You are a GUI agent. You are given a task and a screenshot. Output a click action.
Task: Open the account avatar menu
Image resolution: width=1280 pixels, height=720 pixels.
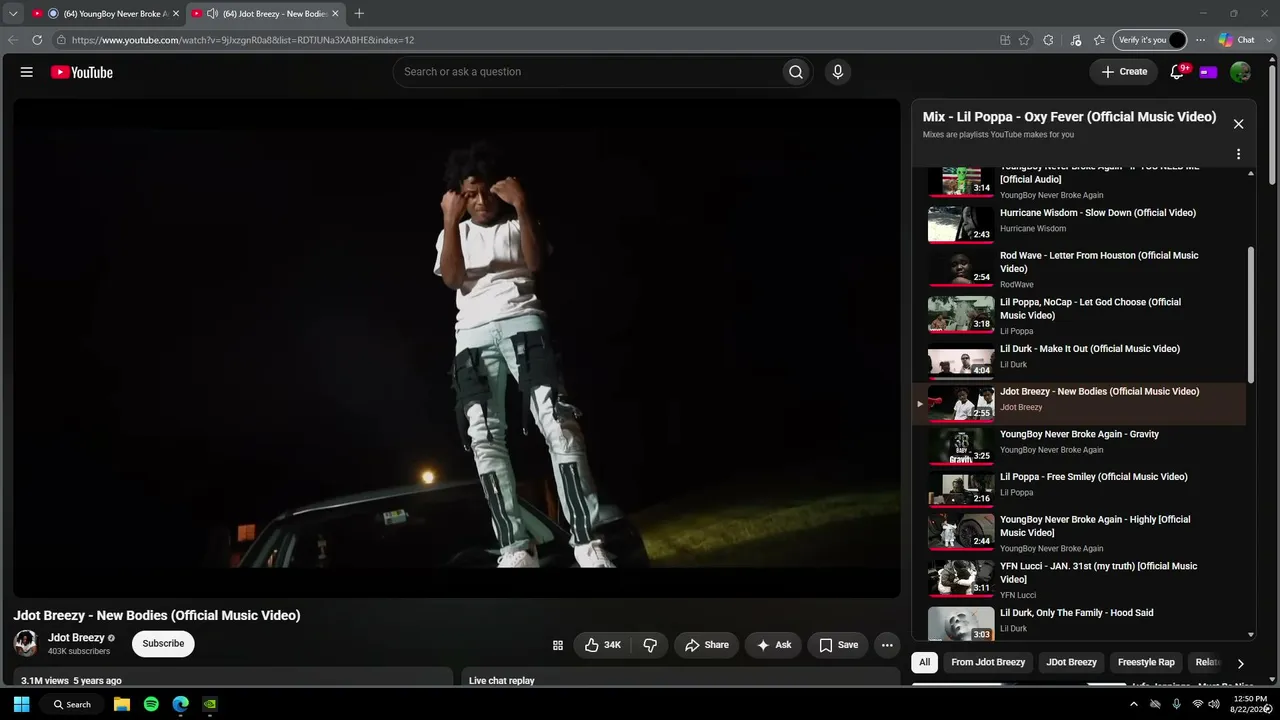point(1241,72)
